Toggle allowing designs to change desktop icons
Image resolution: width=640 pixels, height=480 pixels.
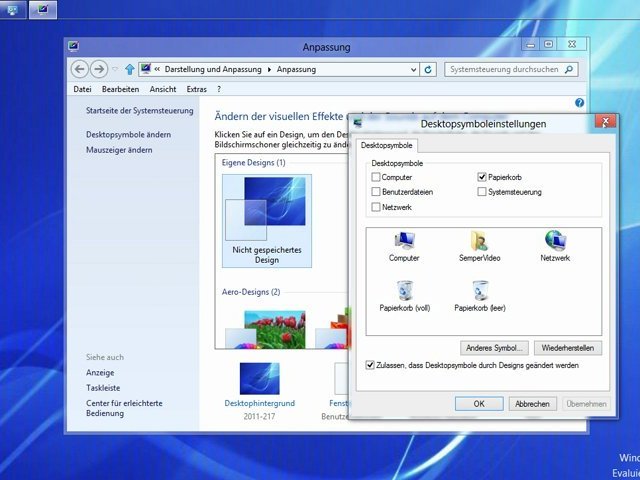[x=371, y=366]
